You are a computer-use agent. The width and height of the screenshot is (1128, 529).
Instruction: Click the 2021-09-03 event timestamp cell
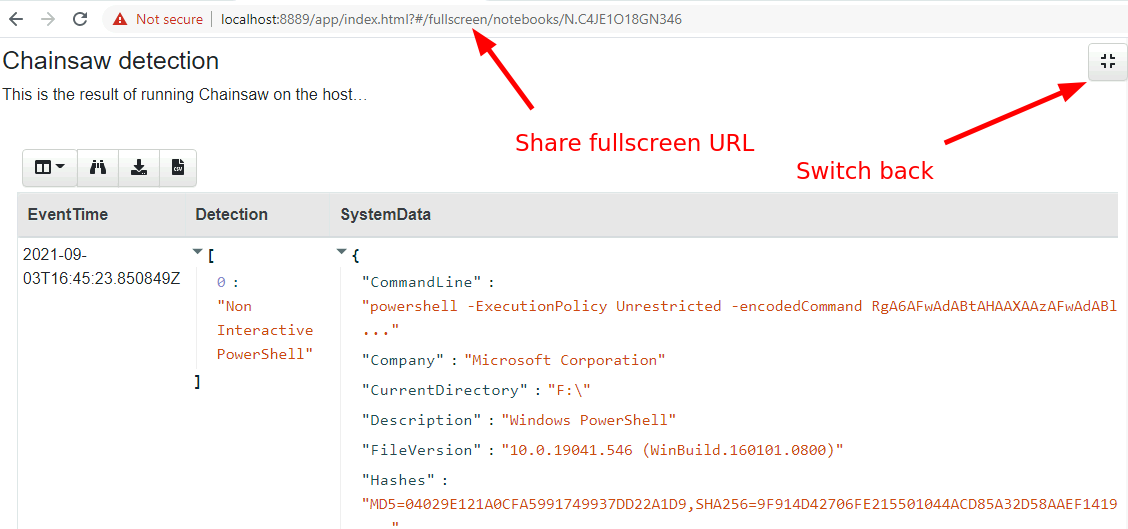100,266
